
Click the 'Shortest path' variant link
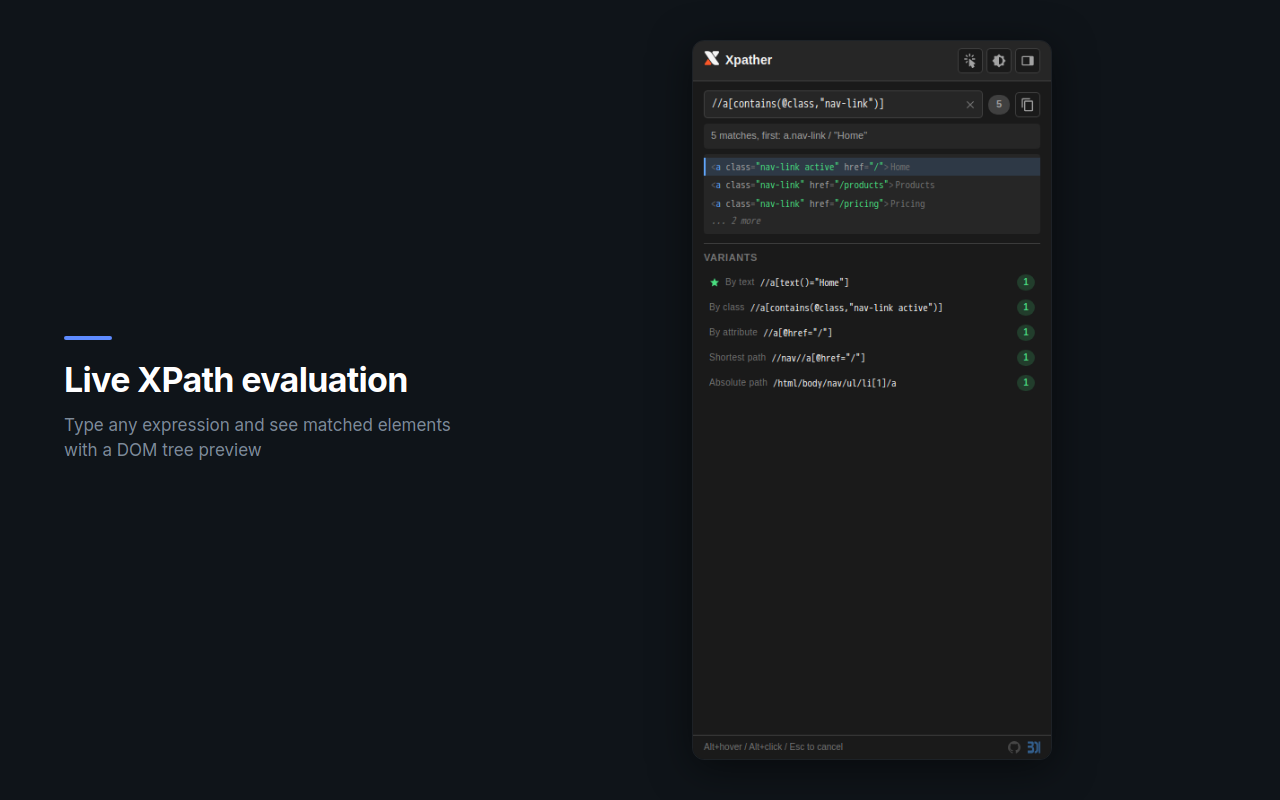point(820,357)
